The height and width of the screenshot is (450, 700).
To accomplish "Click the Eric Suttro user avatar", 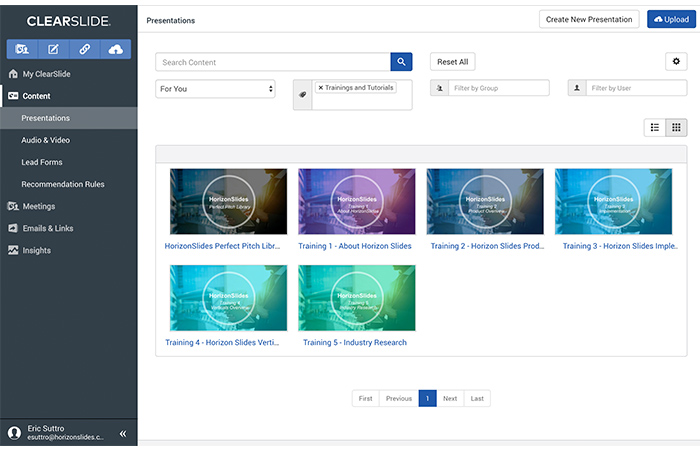I will [14, 433].
